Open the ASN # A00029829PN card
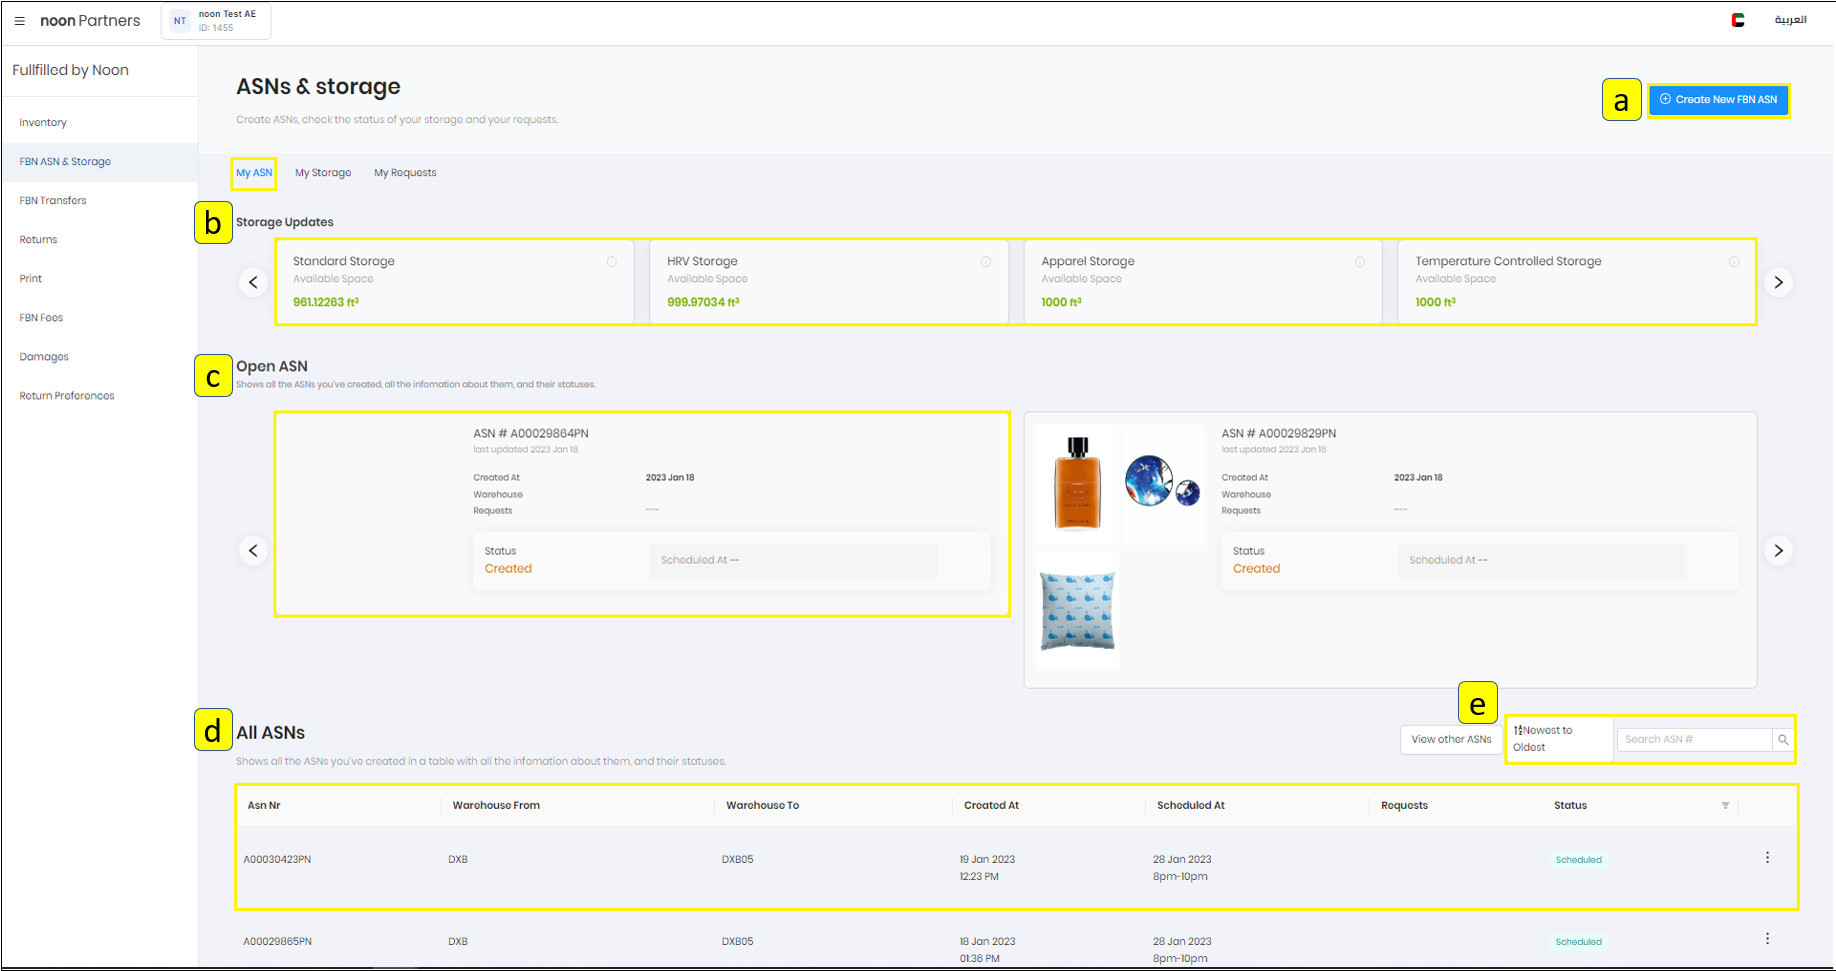Image resolution: width=1836 pixels, height=971 pixels. pyautogui.click(x=1390, y=550)
